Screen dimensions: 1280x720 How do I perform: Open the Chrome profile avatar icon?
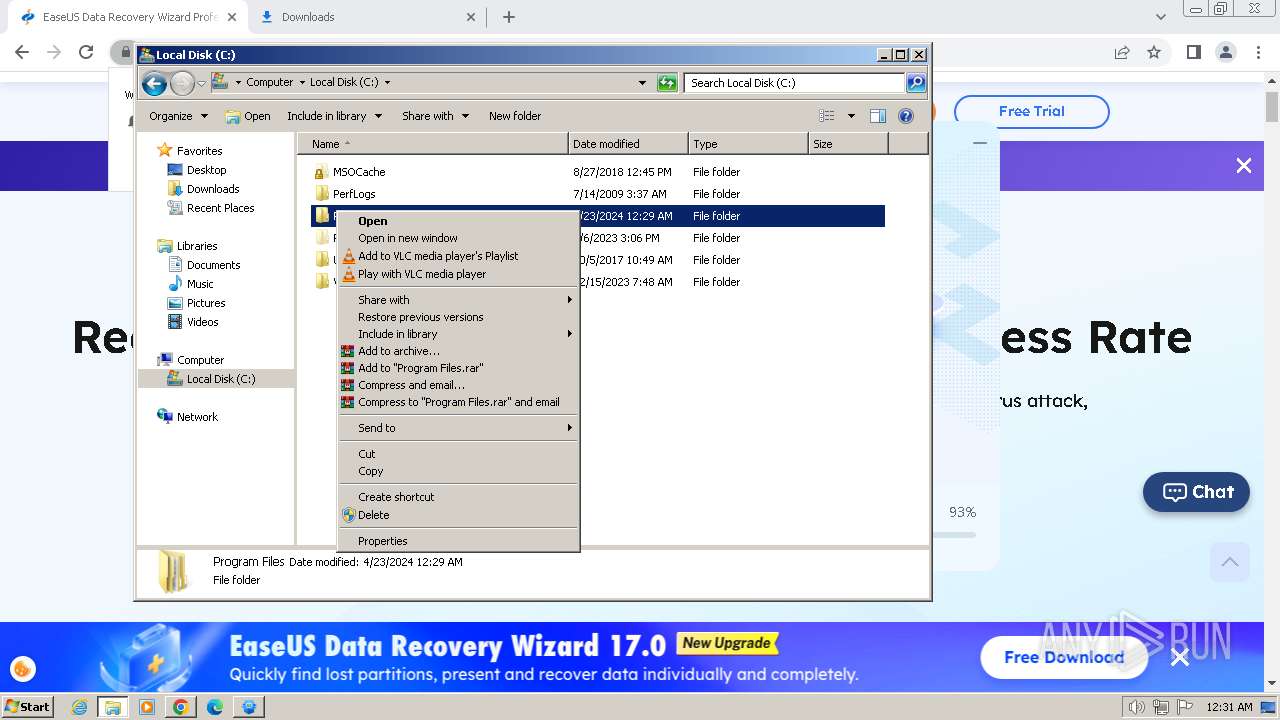(x=1225, y=52)
